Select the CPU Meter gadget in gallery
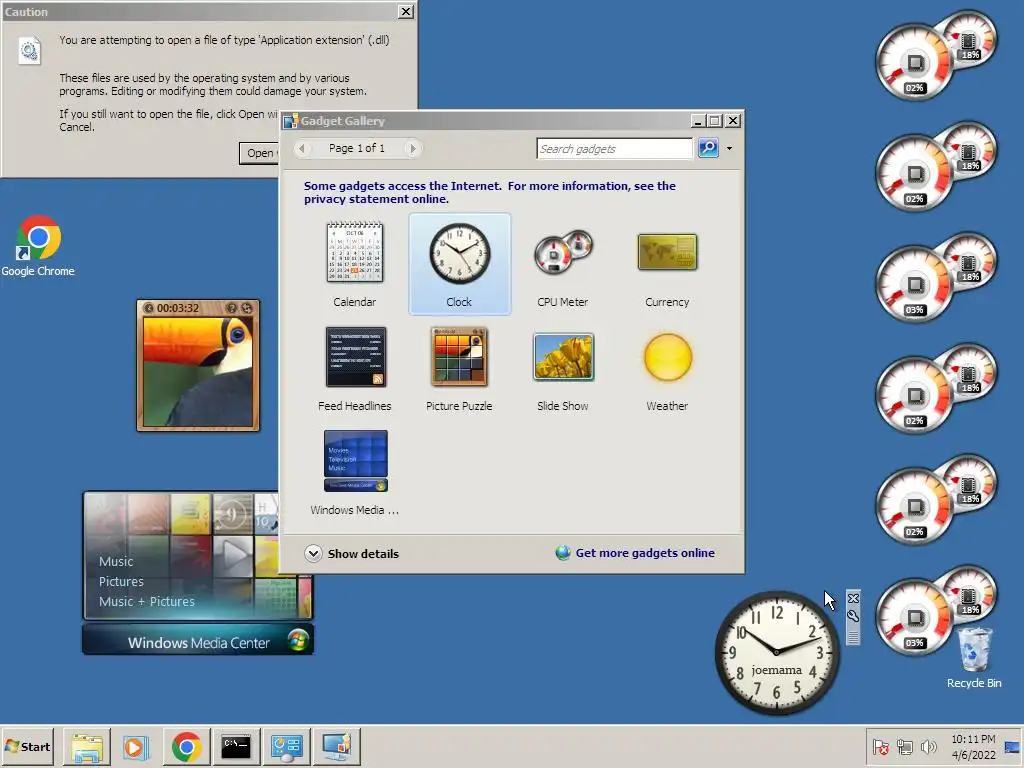The image size is (1024, 768). pyautogui.click(x=563, y=264)
